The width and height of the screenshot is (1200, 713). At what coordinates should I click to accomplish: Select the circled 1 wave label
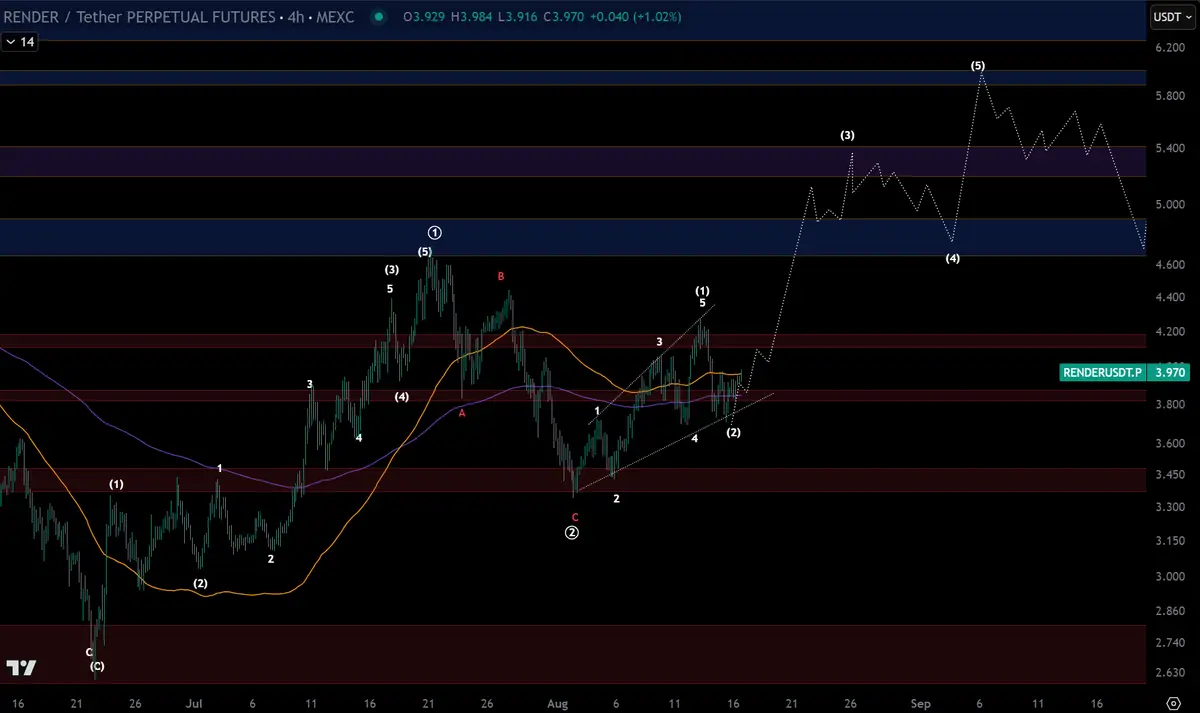coord(434,232)
